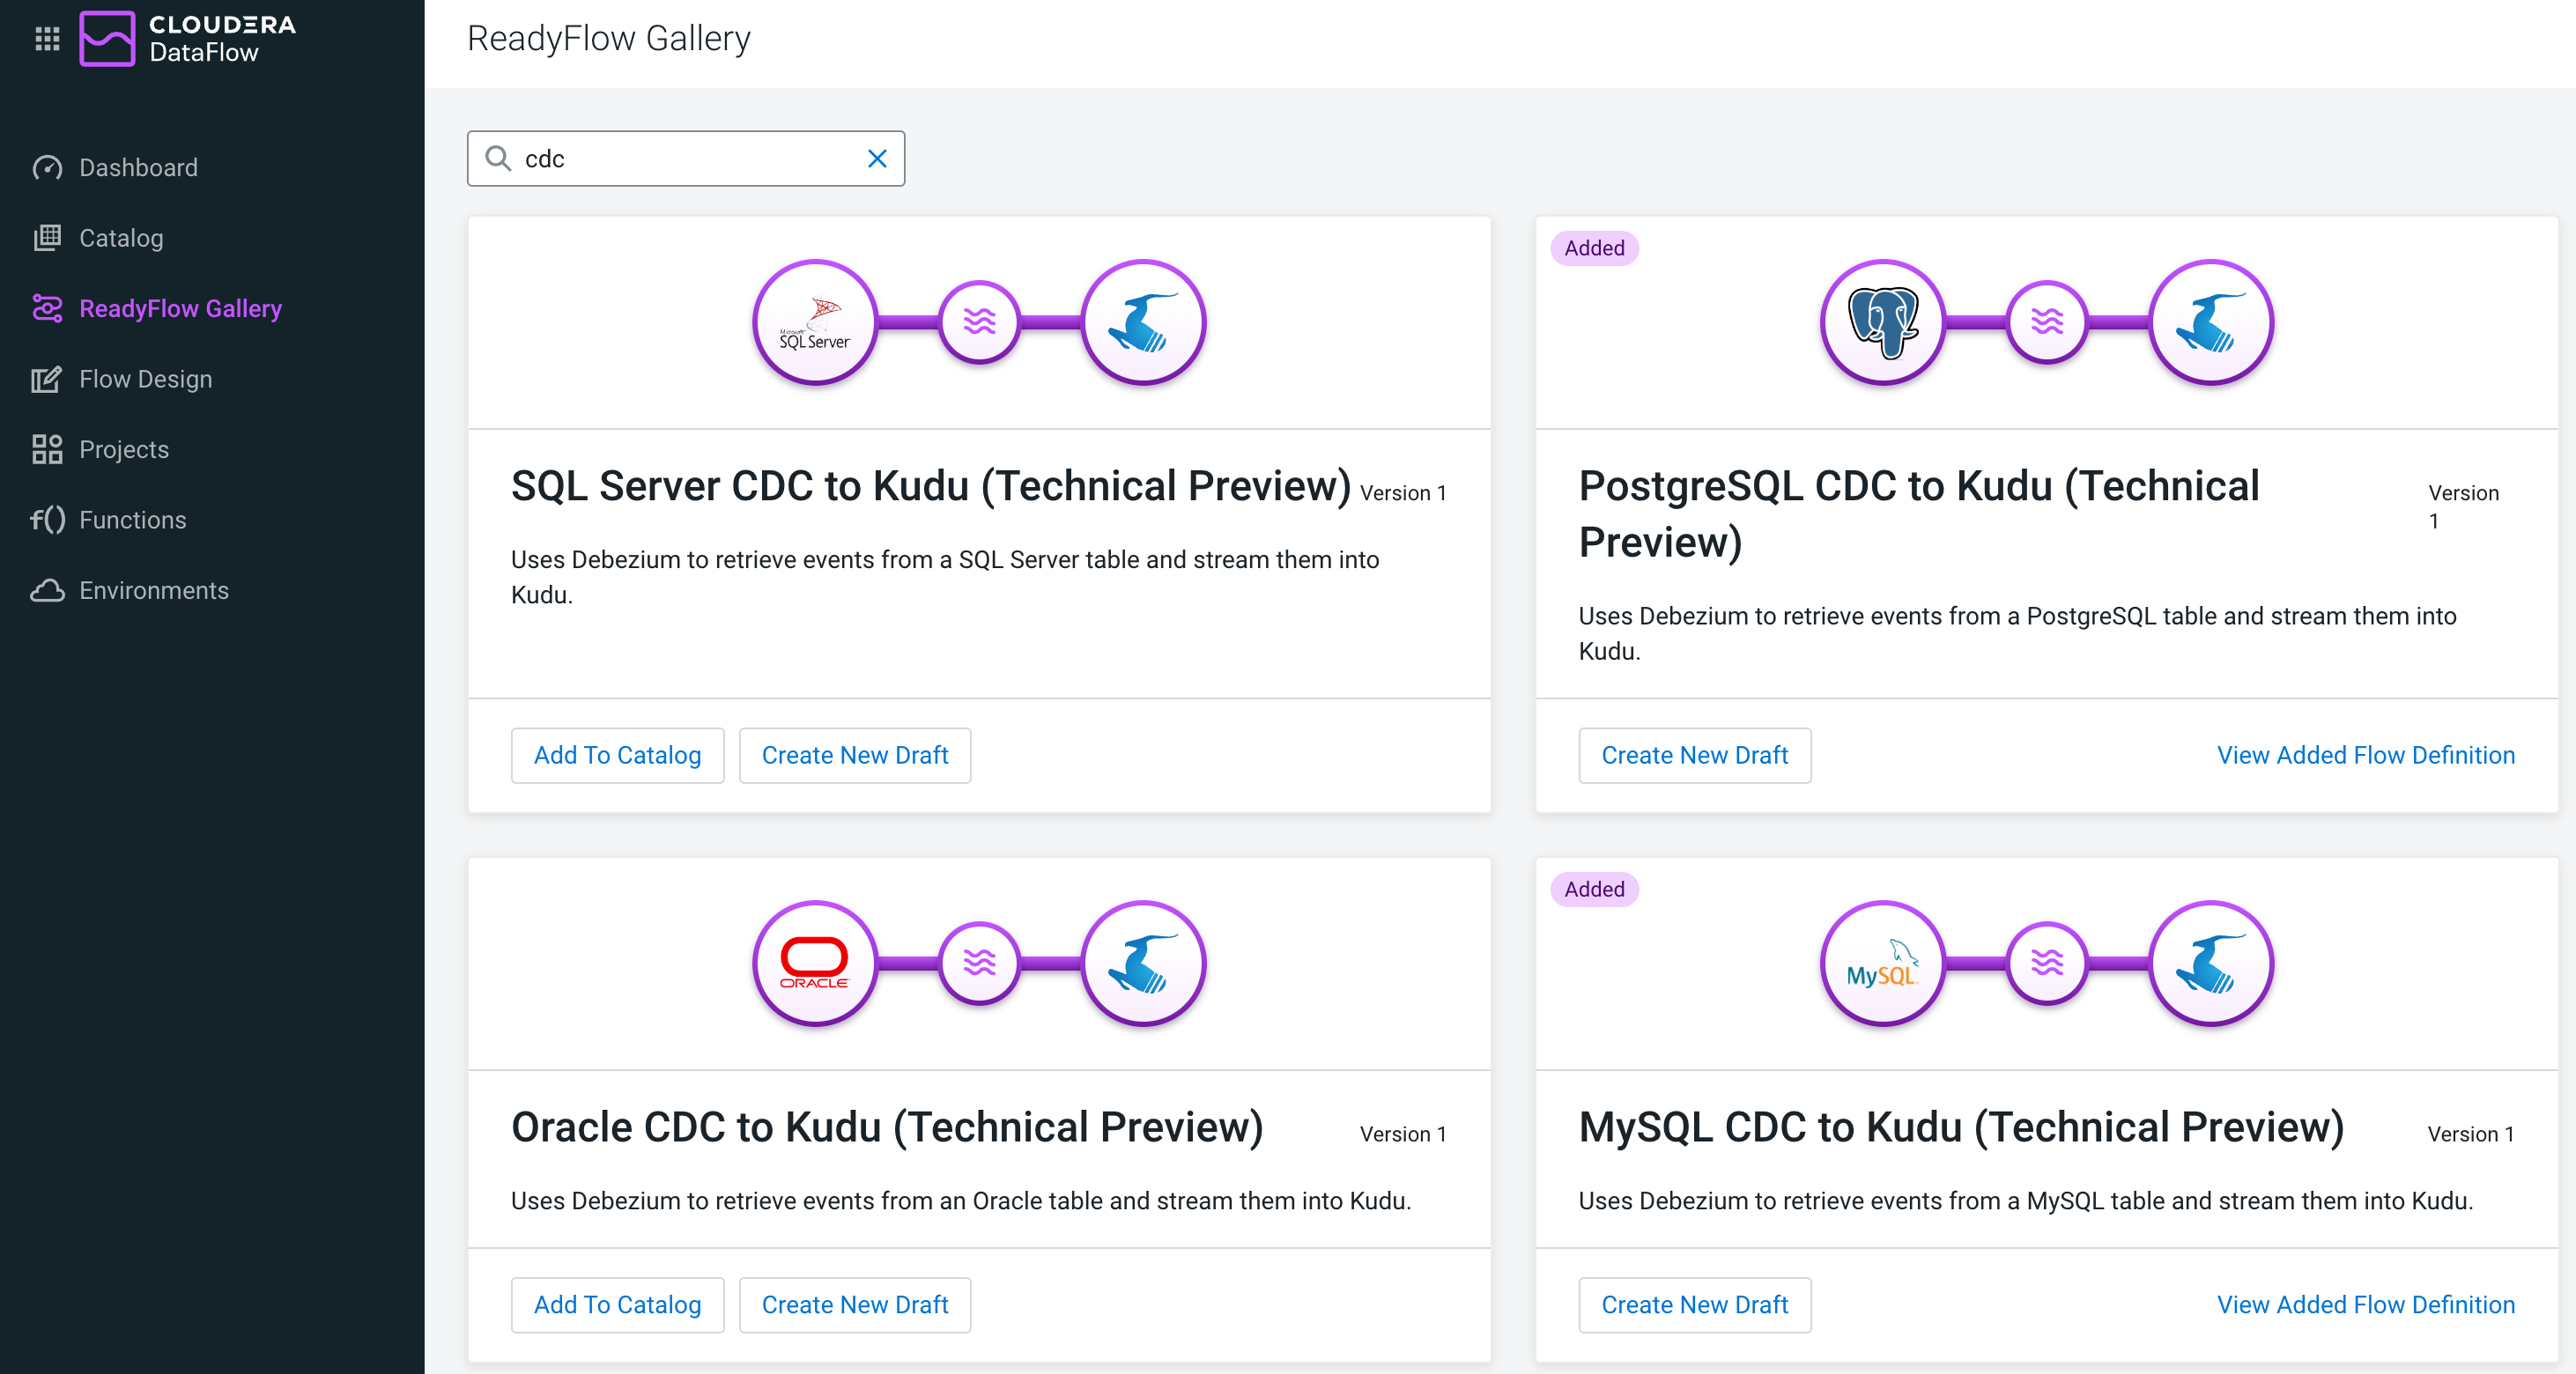Select the Catalog sidebar icon

tap(47, 237)
